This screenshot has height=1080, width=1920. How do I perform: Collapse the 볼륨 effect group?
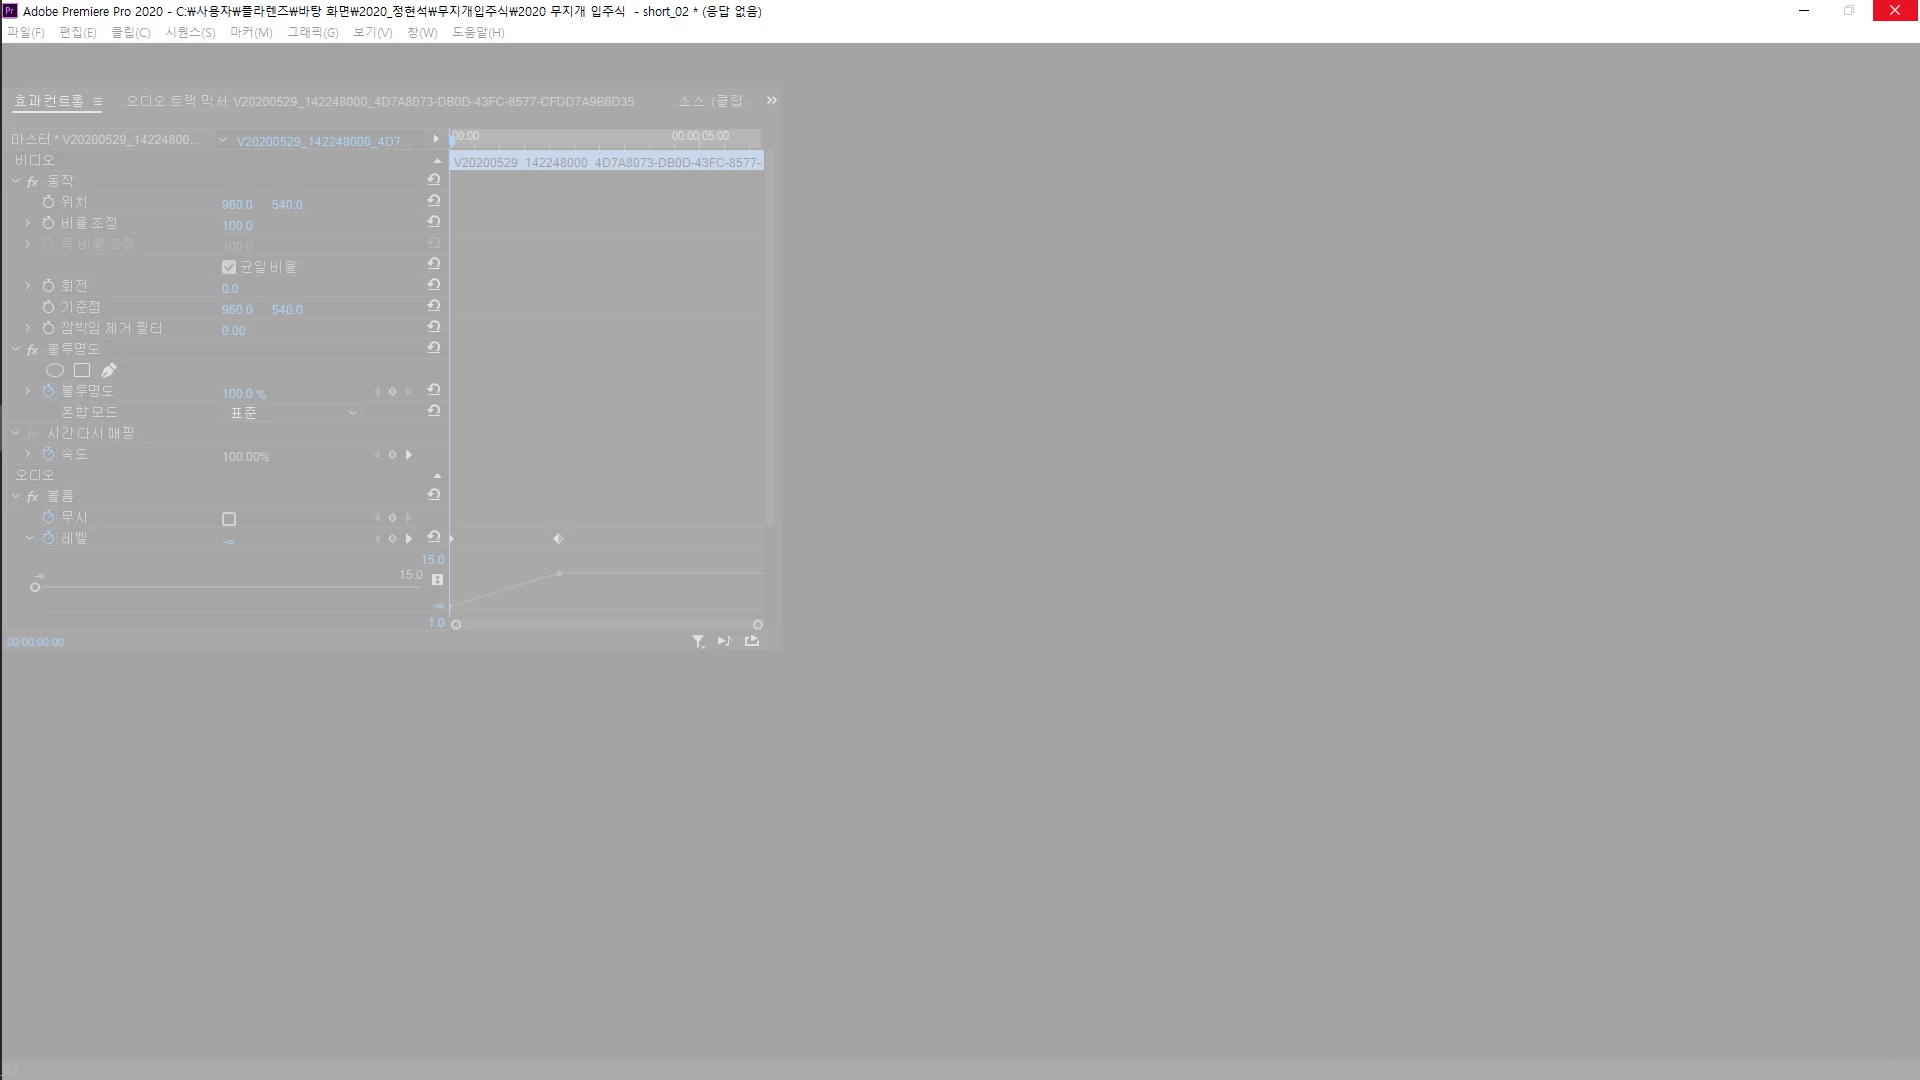pyautogui.click(x=16, y=496)
